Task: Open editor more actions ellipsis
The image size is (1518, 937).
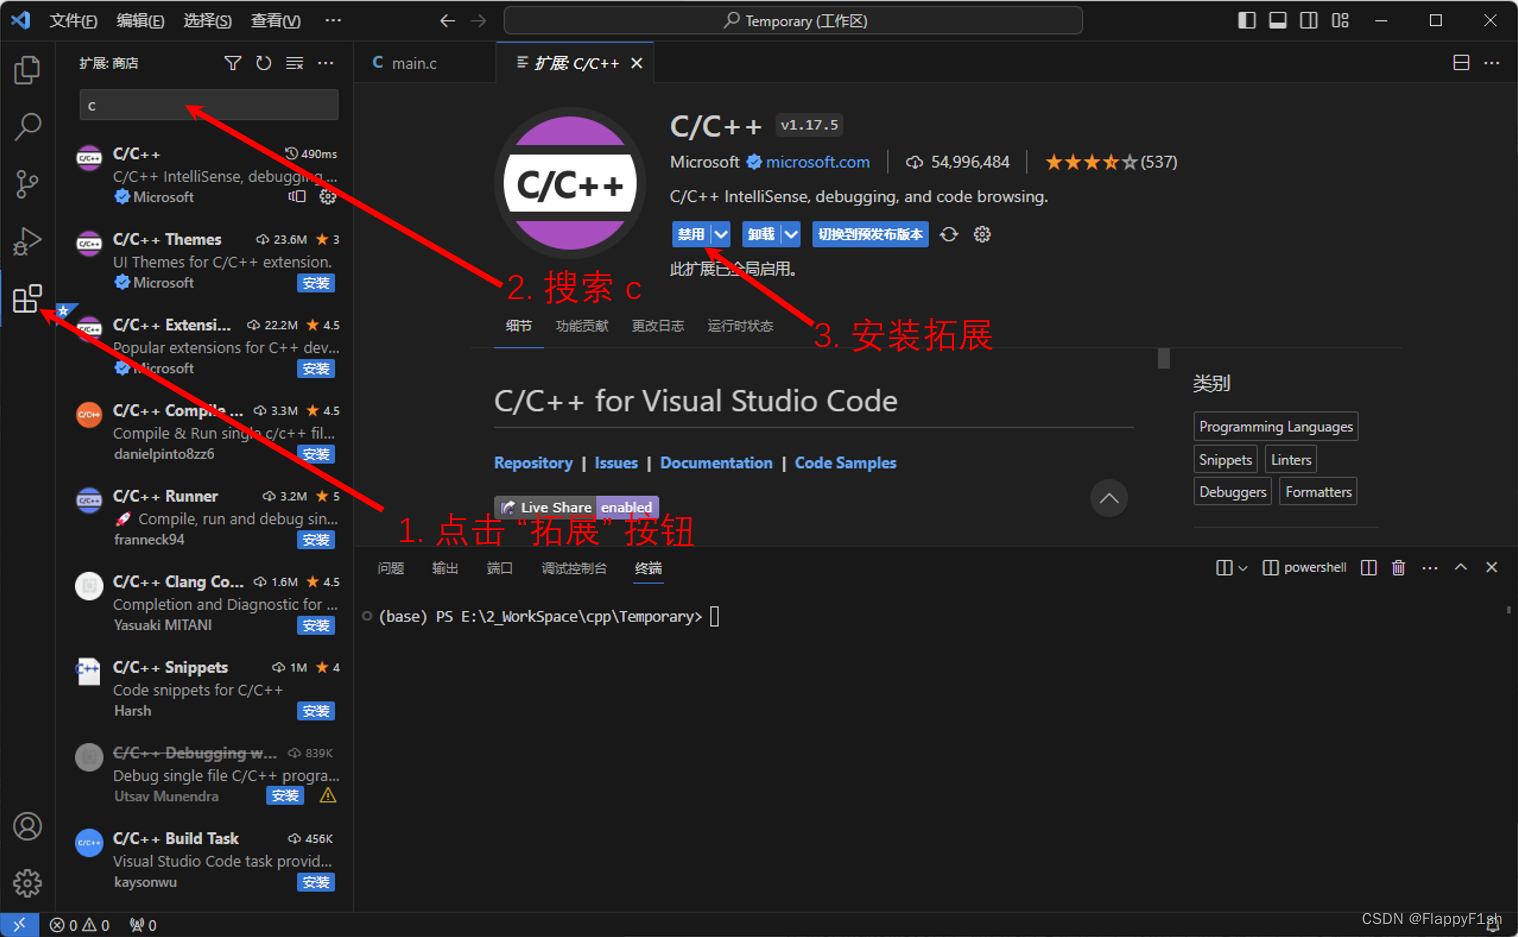Action: pos(1492,63)
